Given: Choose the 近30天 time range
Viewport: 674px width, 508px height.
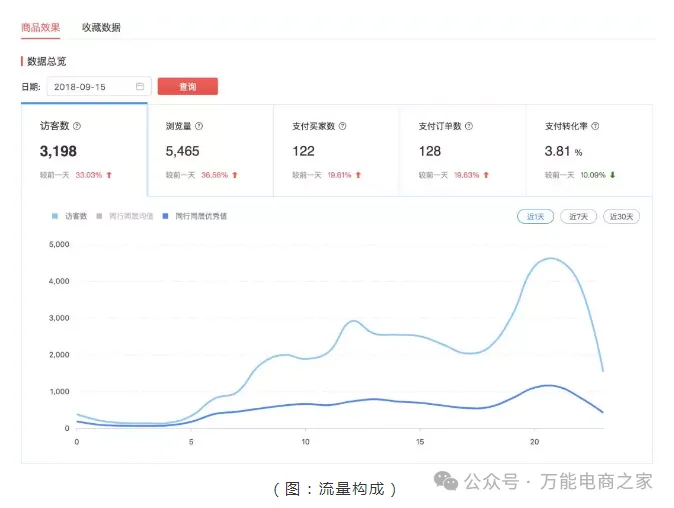Looking at the screenshot, I should (621, 217).
